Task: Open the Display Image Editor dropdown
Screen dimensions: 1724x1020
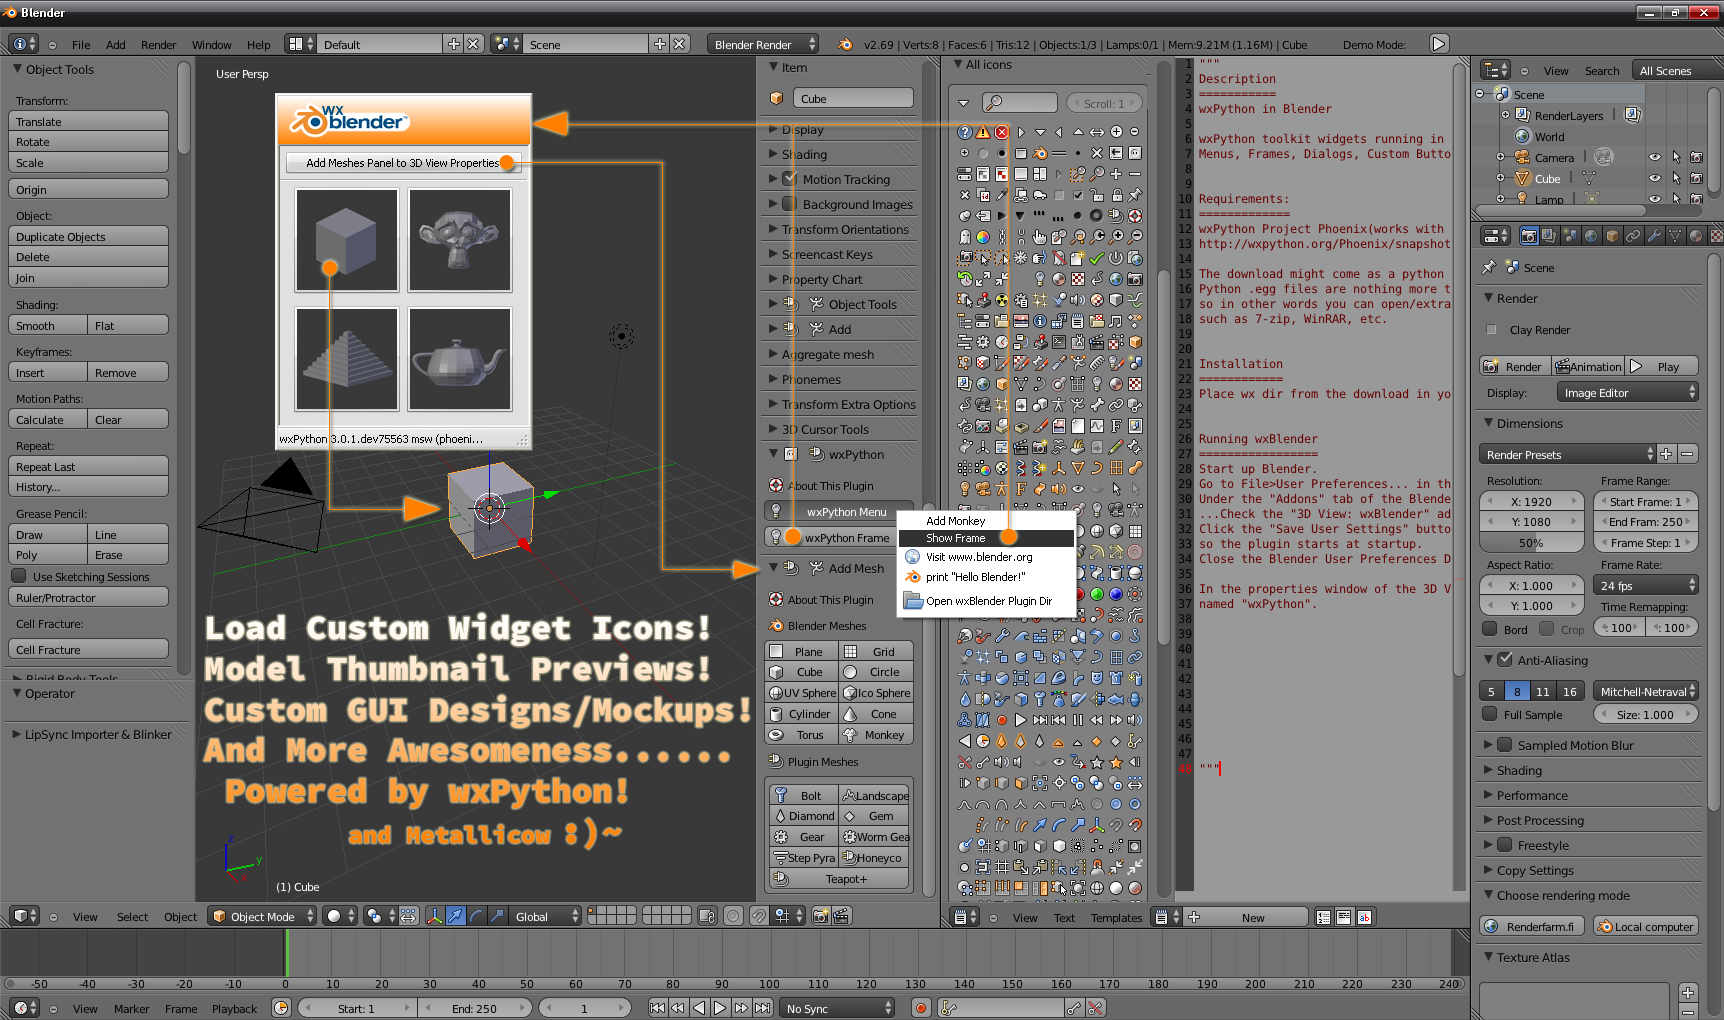Action: [x=1627, y=393]
